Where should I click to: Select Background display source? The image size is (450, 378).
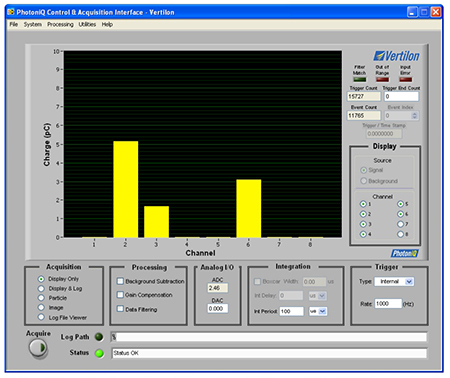point(363,181)
